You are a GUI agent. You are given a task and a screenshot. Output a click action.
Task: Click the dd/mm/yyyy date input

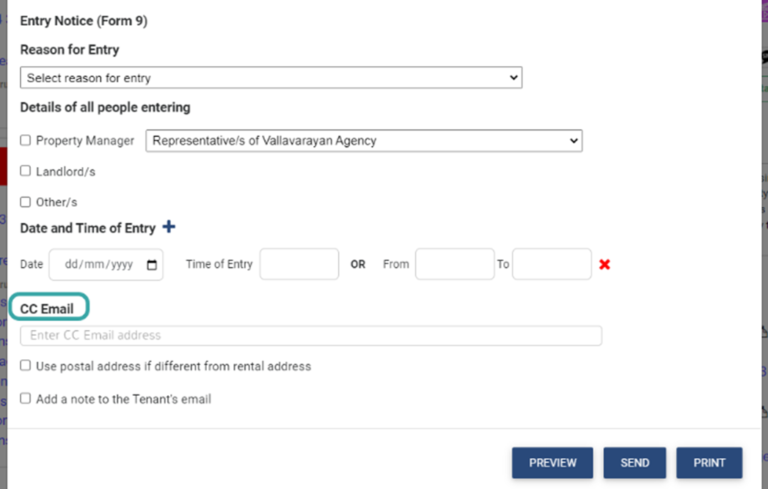[98, 265]
